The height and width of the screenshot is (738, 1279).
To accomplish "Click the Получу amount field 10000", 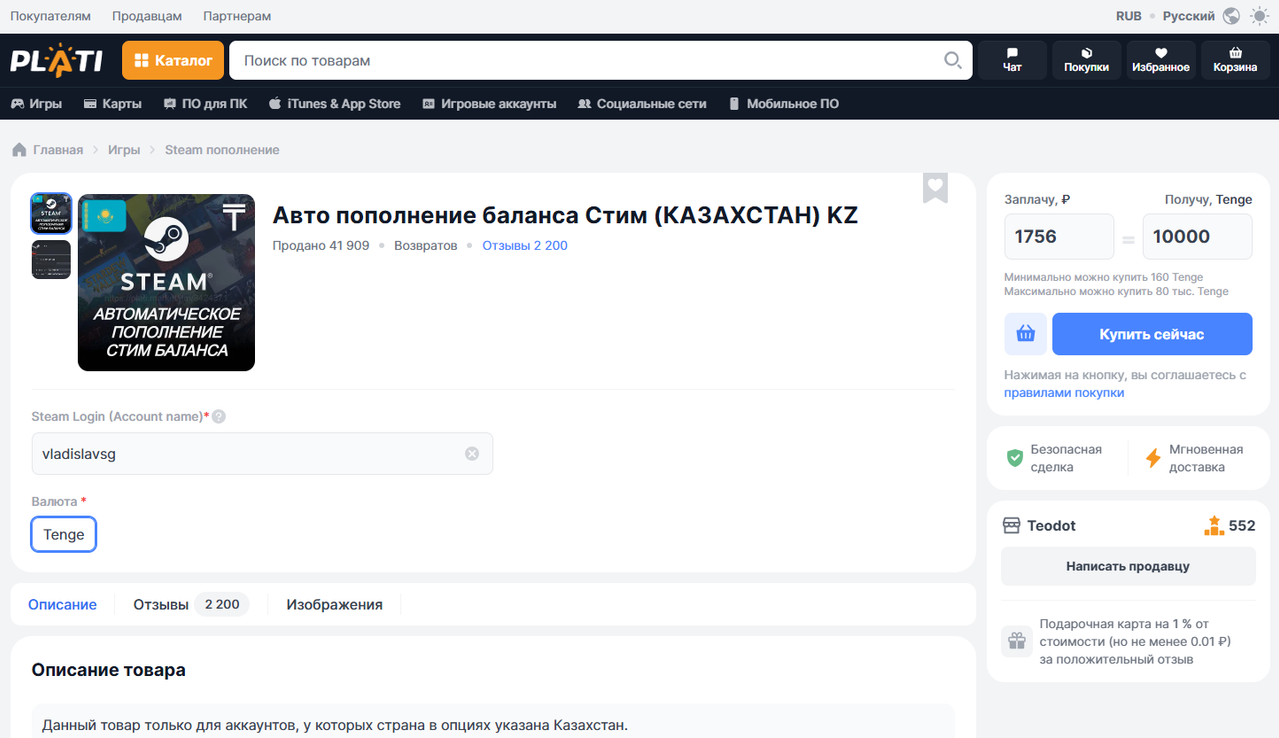I will point(1197,237).
